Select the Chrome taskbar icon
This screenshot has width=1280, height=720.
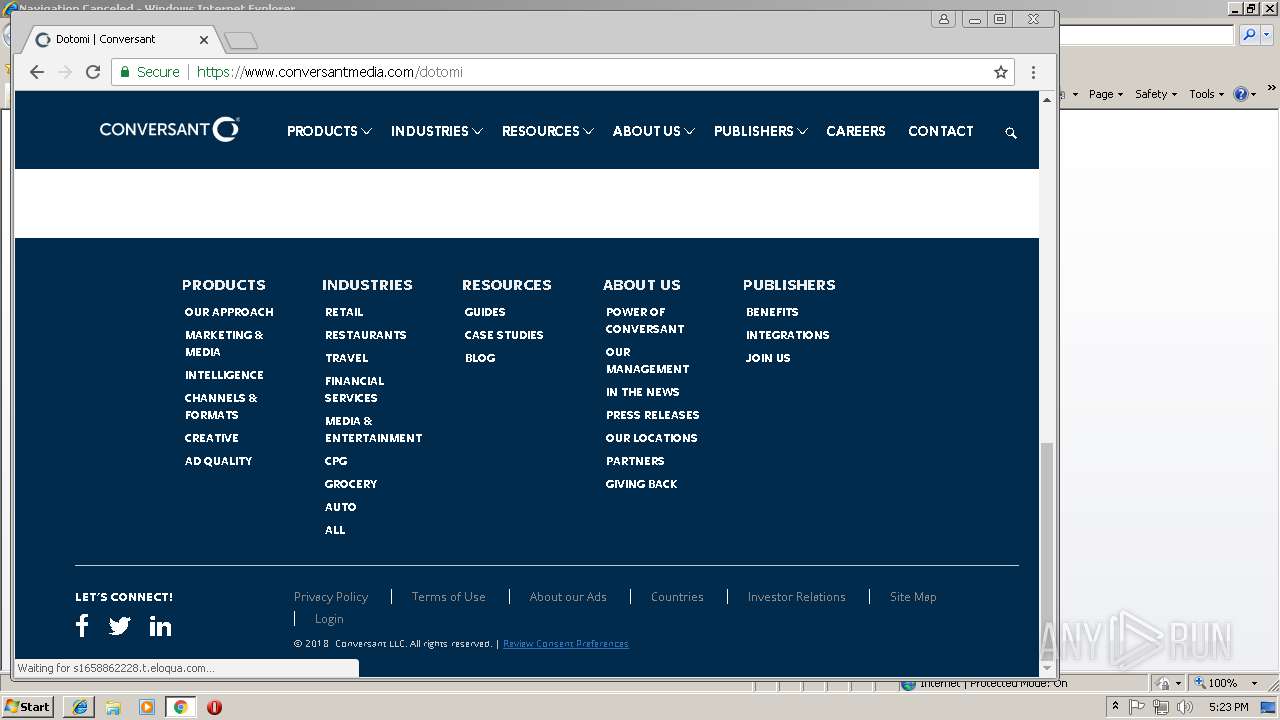click(180, 707)
